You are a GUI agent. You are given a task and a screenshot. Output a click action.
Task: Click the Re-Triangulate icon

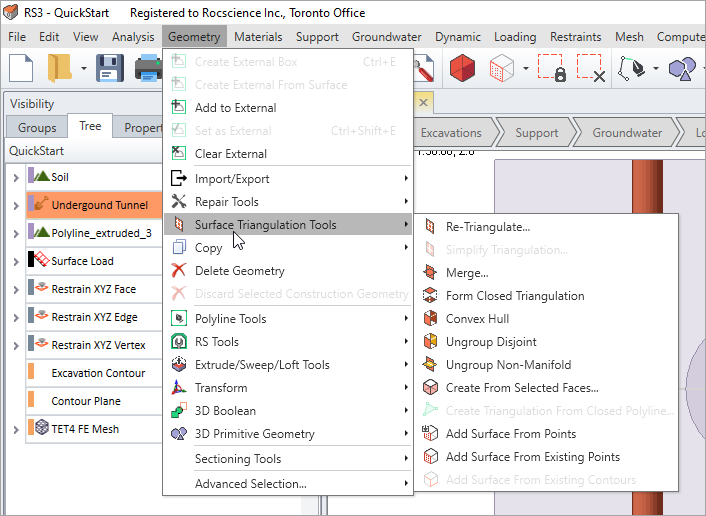(430, 226)
